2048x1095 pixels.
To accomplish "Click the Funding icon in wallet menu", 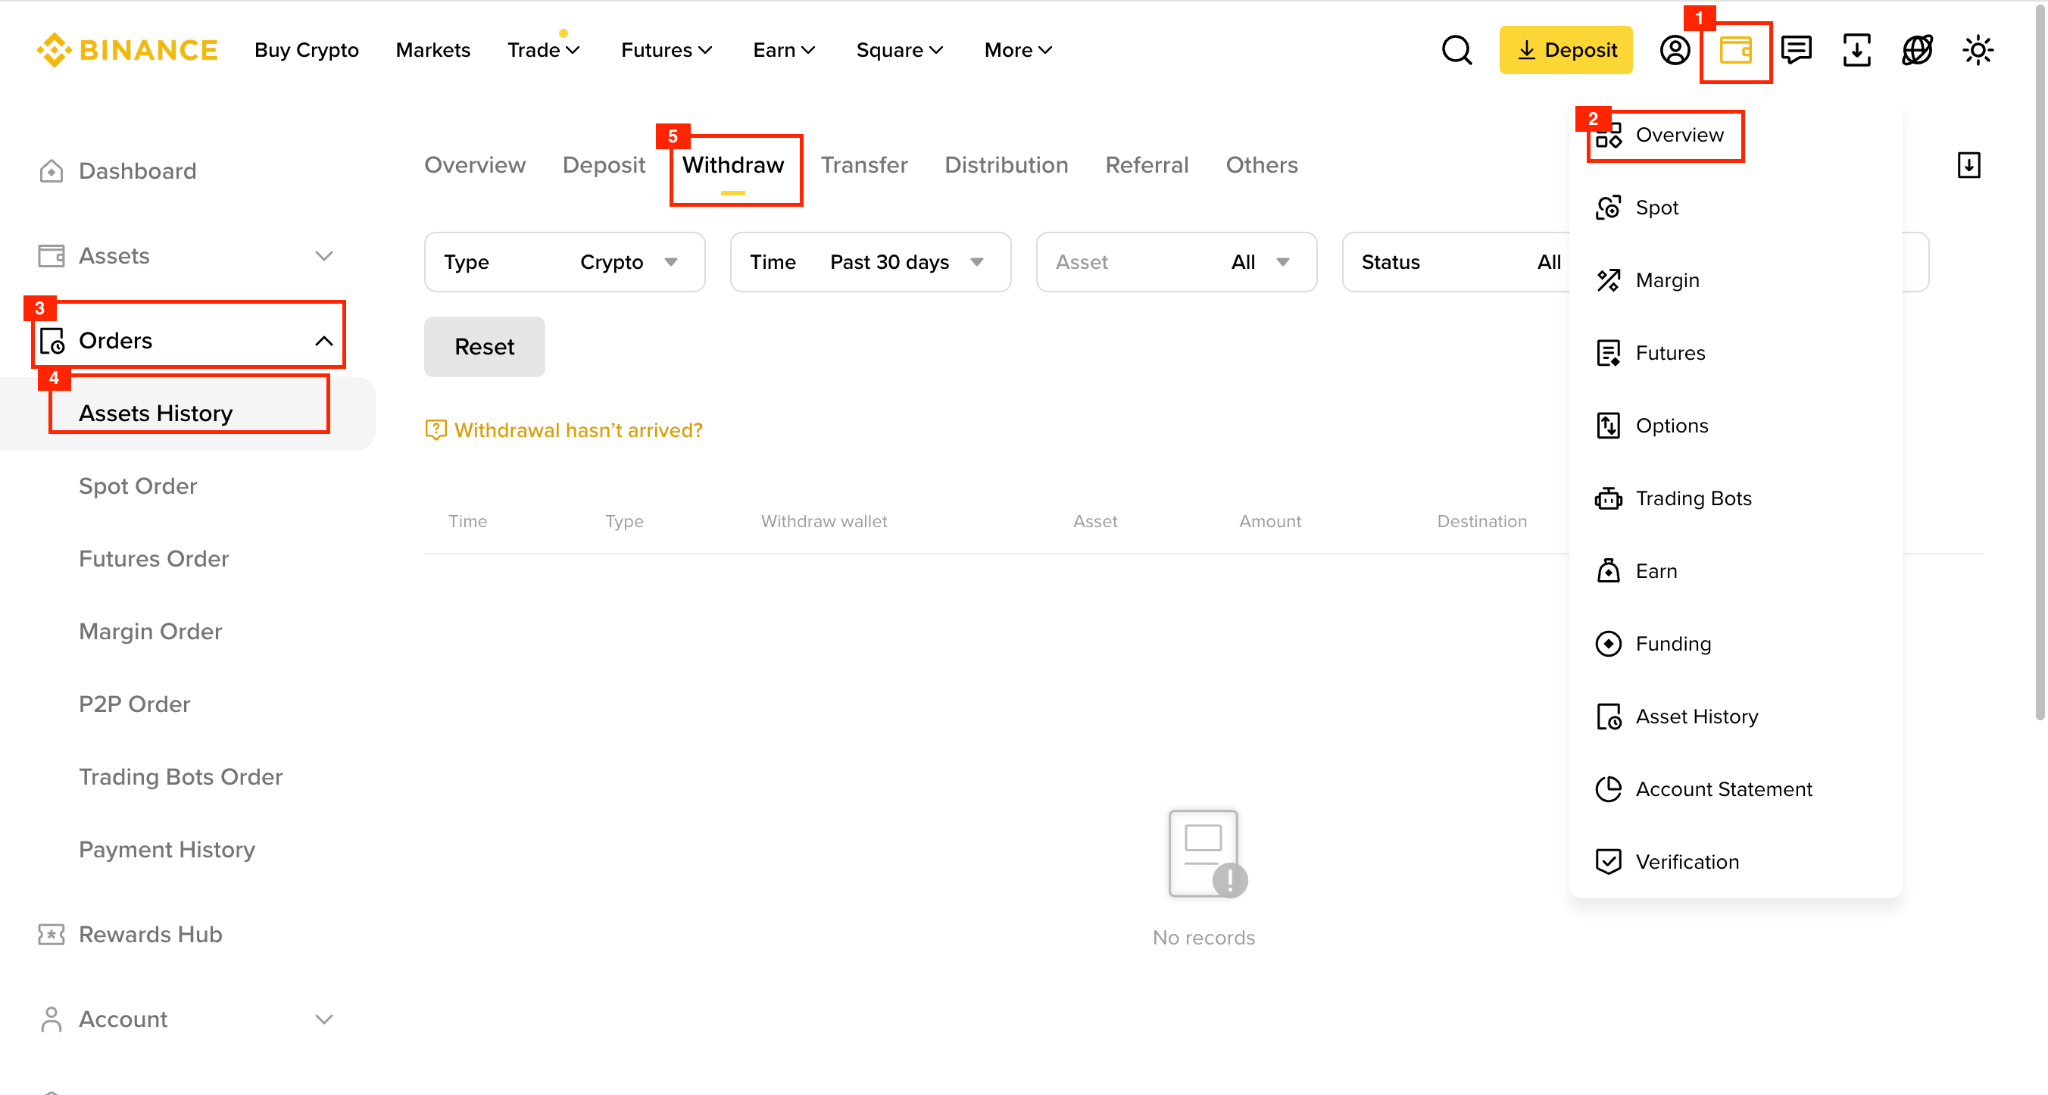I will 1608,644.
